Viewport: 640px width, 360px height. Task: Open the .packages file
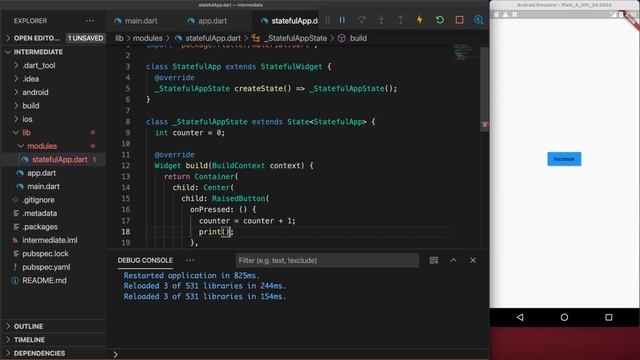40,227
